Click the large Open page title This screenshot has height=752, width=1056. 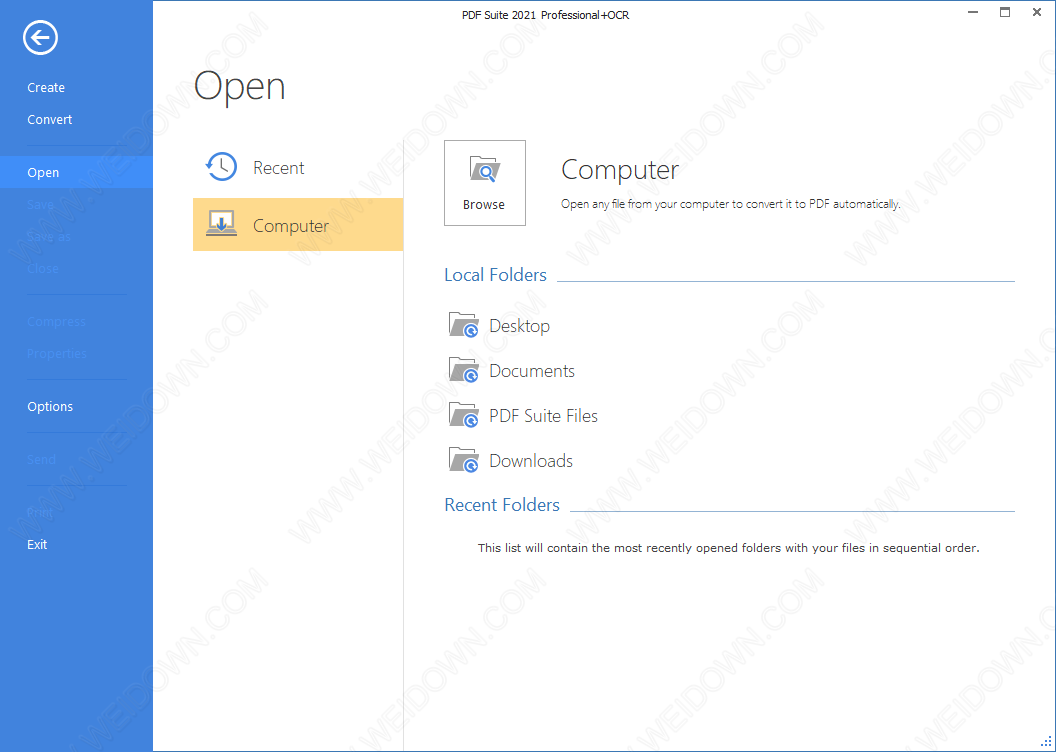pos(239,88)
